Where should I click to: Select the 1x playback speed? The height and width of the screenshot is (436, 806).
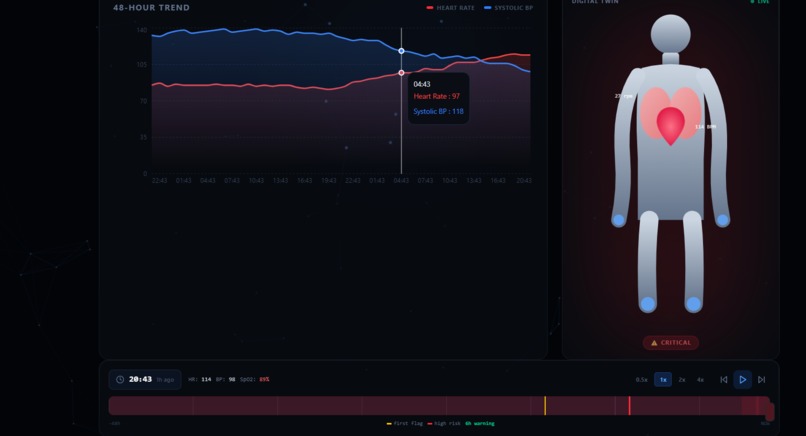[663, 379]
